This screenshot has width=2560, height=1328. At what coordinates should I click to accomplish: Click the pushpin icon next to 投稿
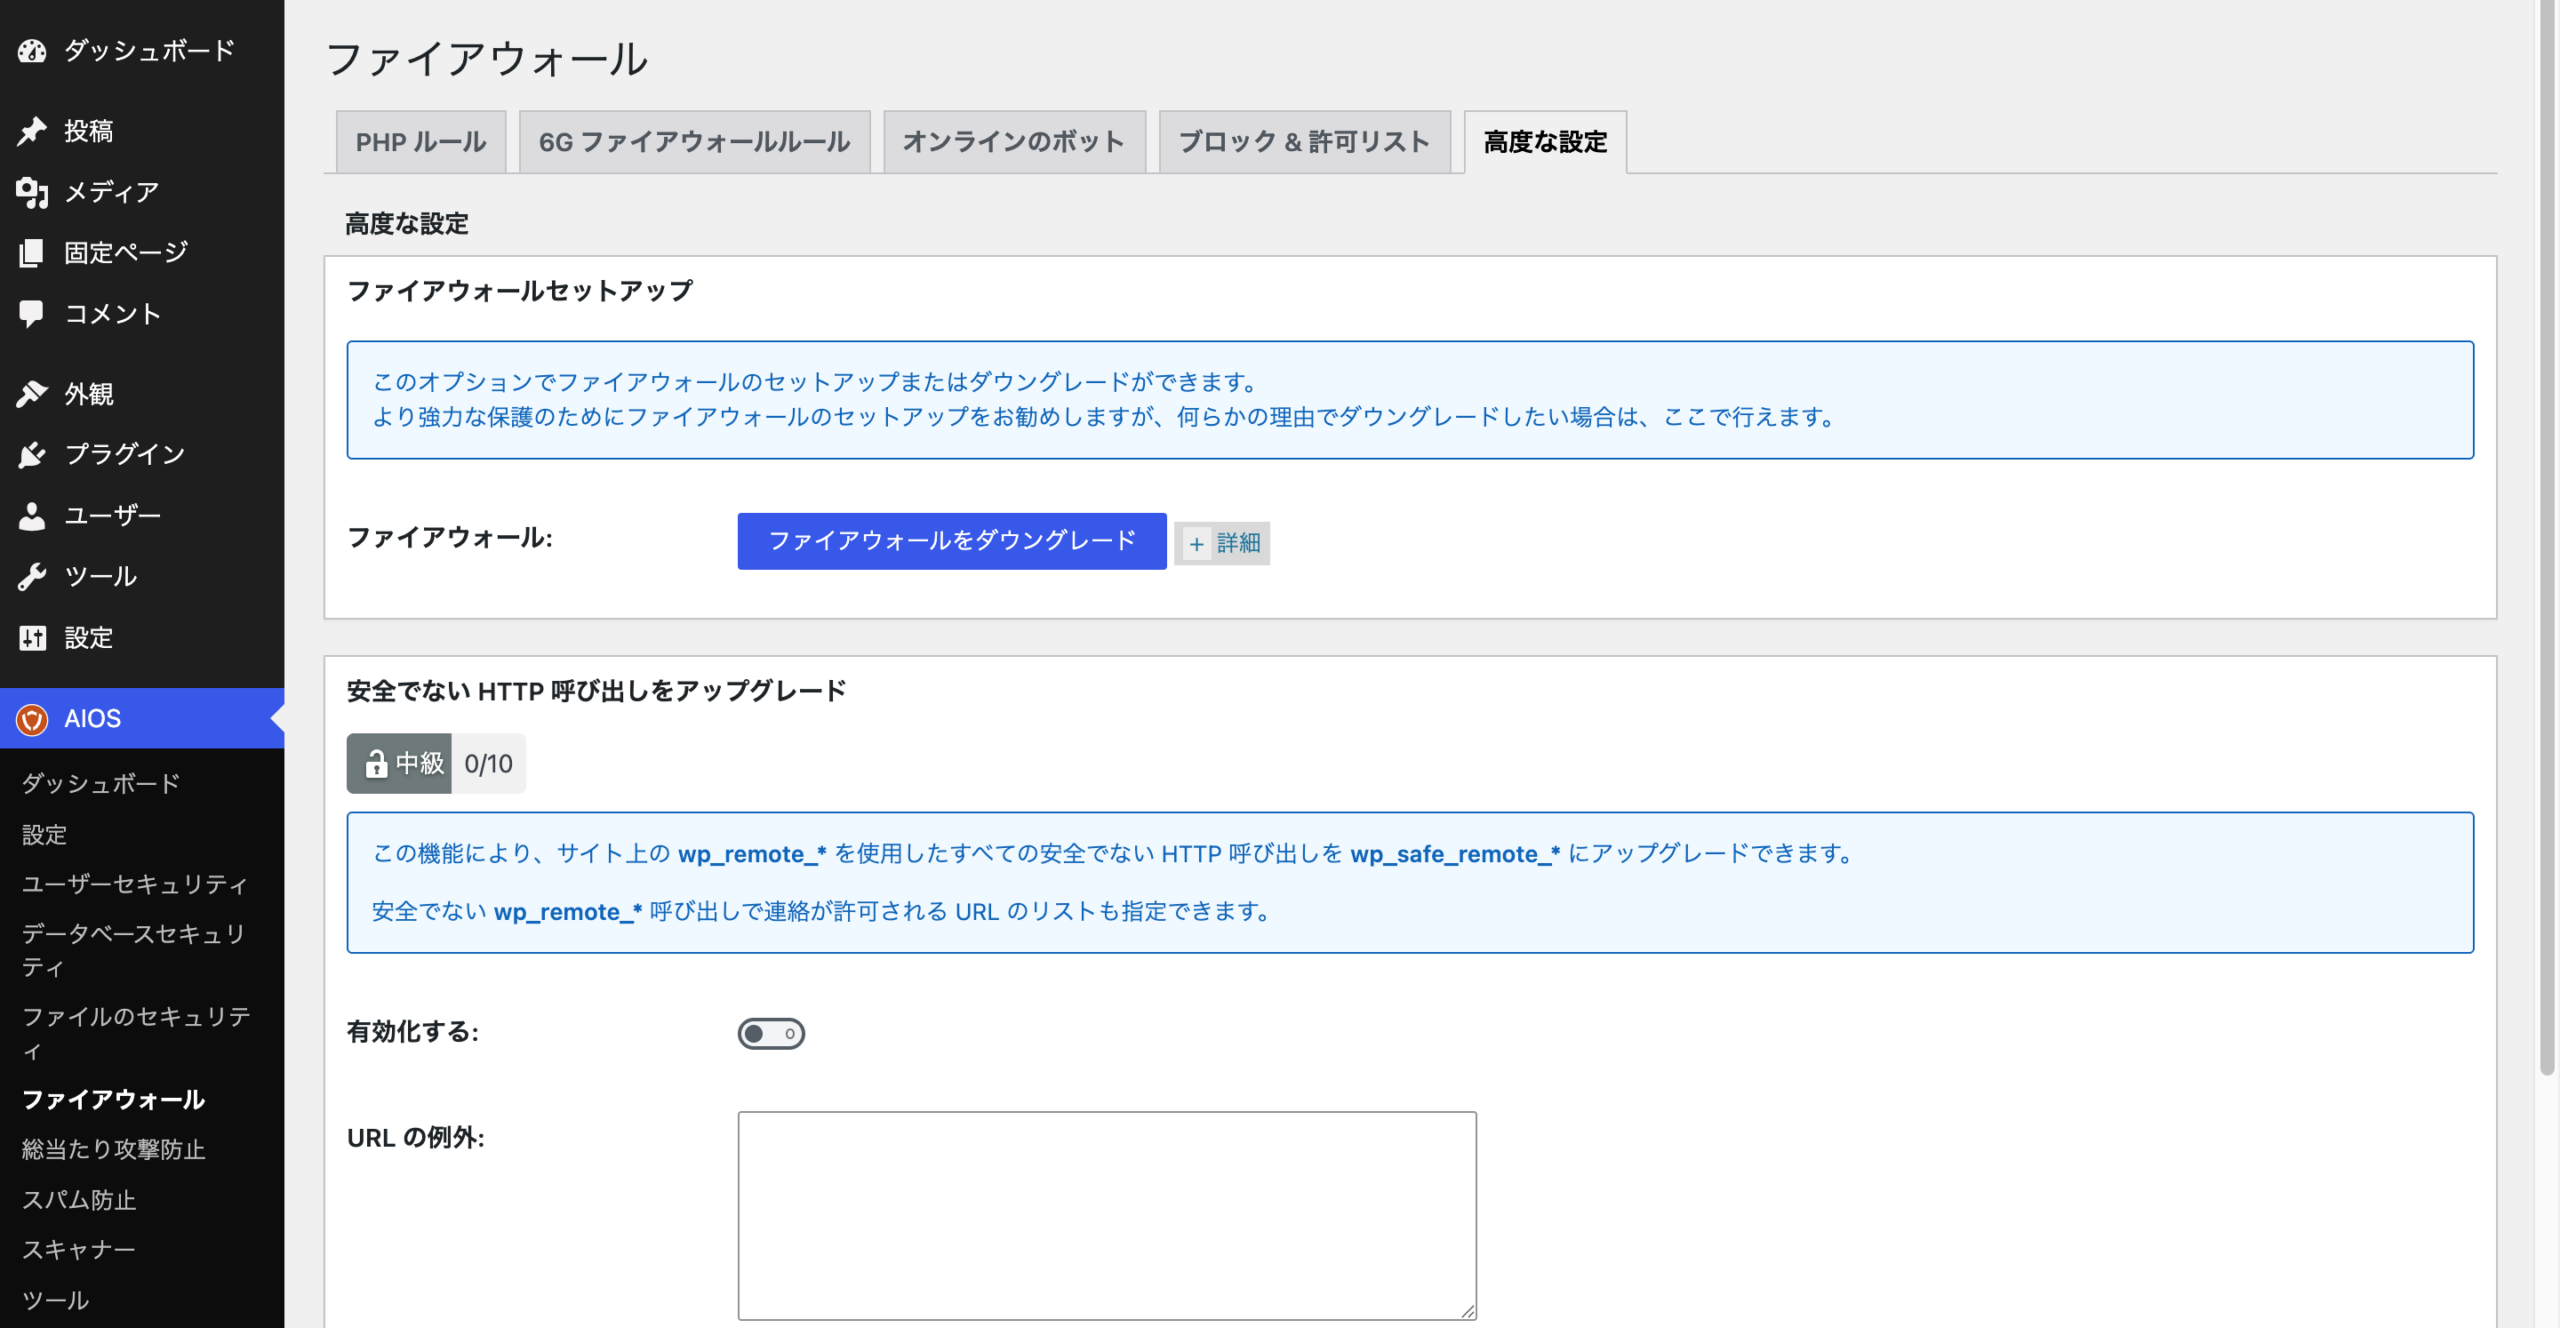pyautogui.click(x=32, y=131)
